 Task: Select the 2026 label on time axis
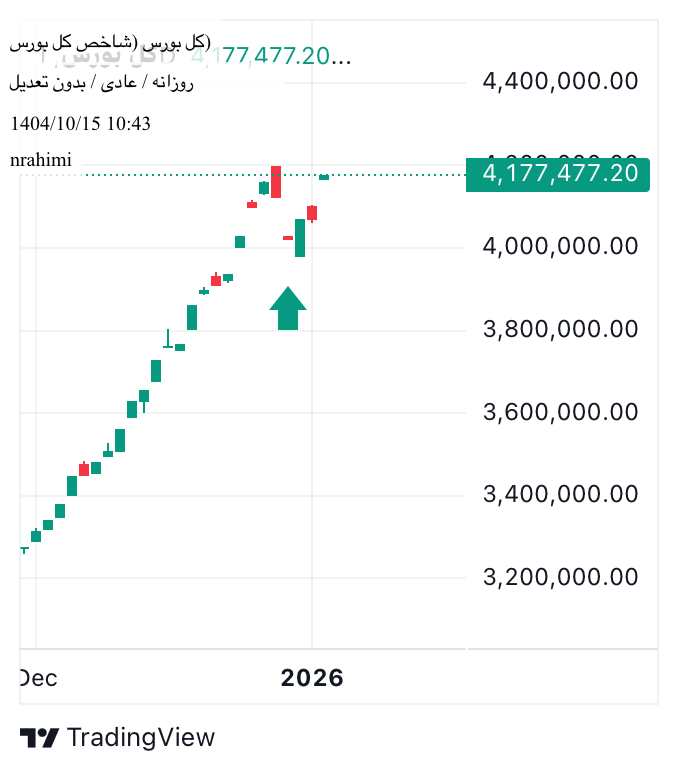(312, 678)
